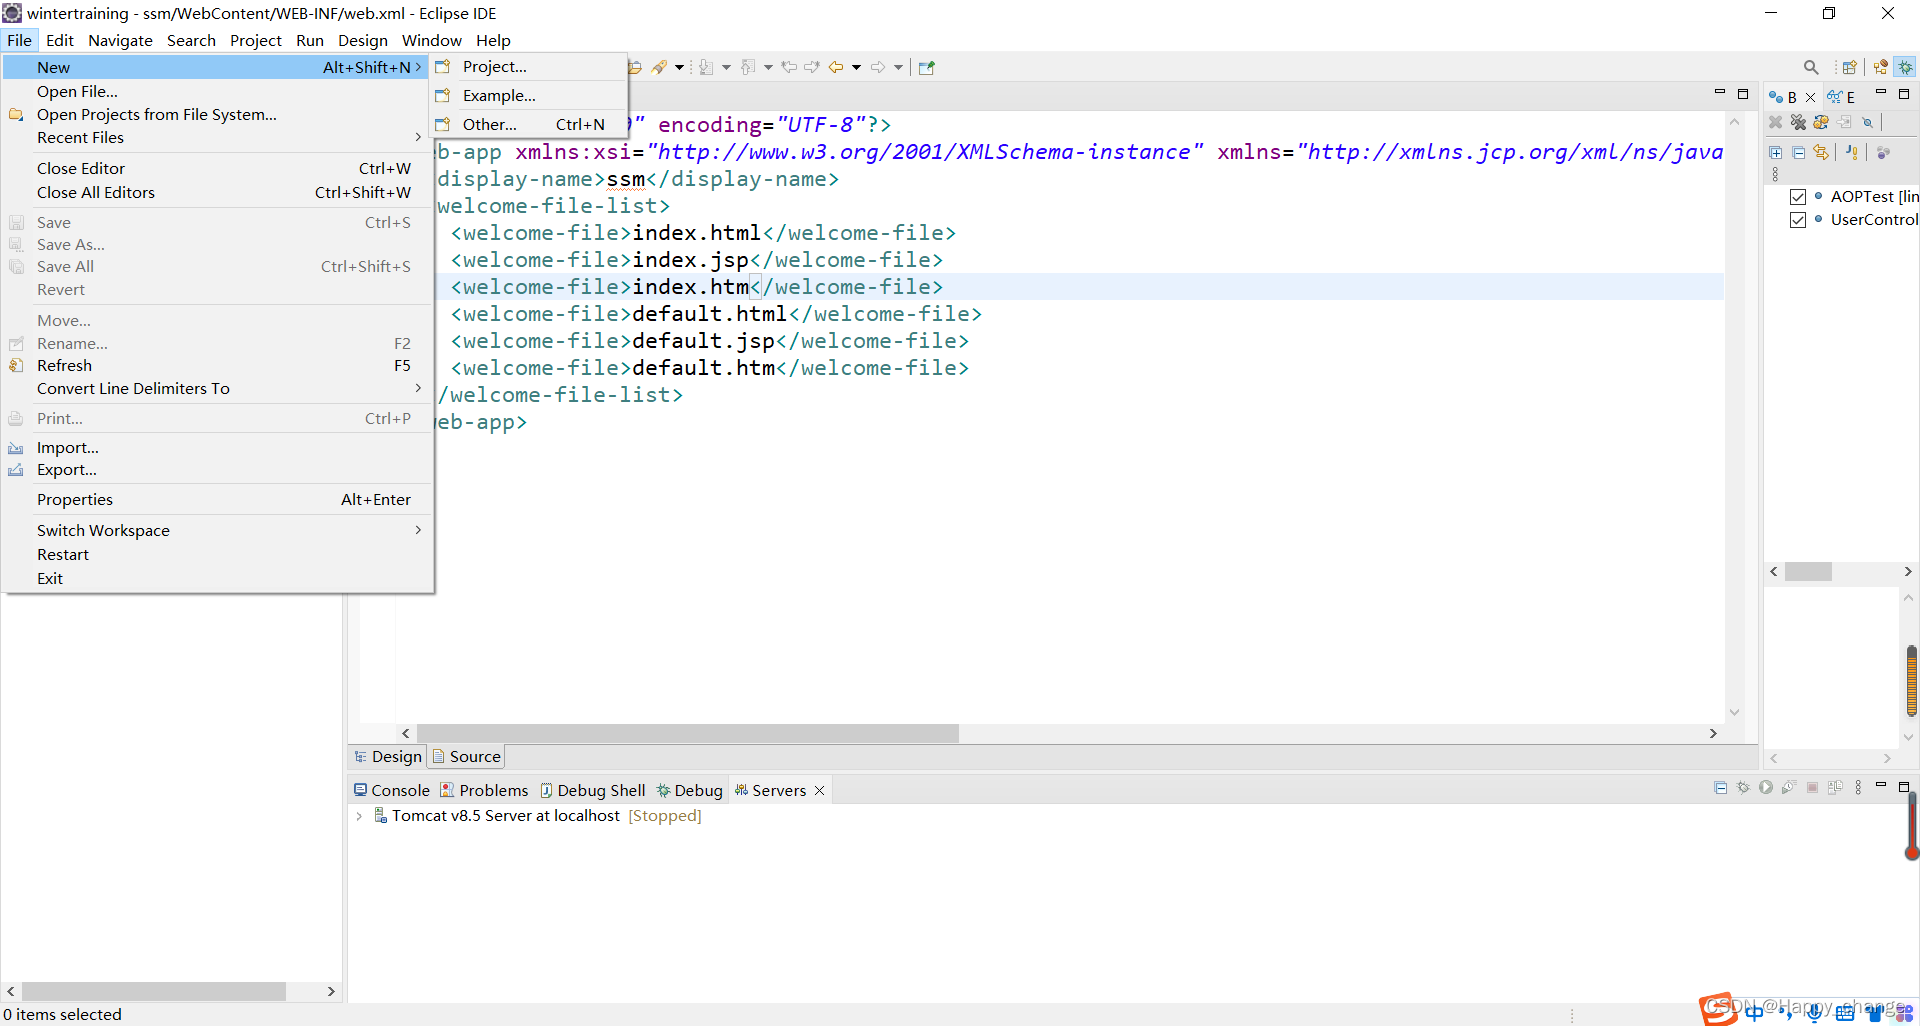Open the Run dropdown arrow on the toolbar

click(678, 67)
